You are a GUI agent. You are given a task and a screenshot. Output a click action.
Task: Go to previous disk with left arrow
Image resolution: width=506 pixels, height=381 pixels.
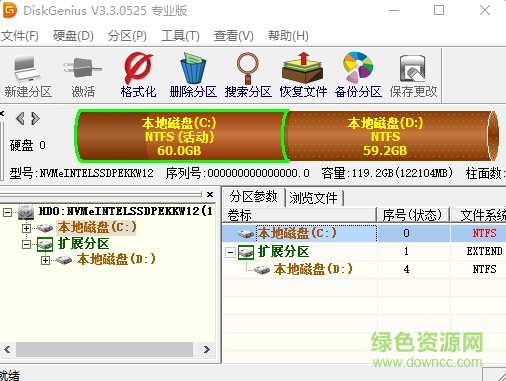pos(20,118)
